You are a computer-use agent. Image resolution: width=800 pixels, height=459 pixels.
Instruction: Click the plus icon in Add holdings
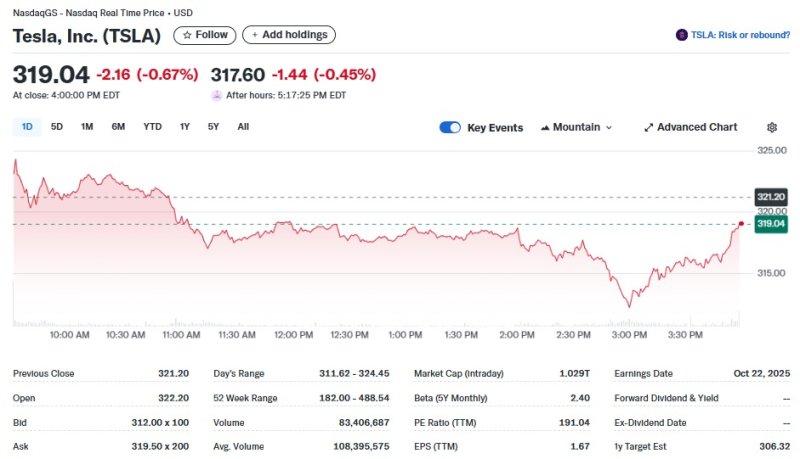[x=253, y=35]
